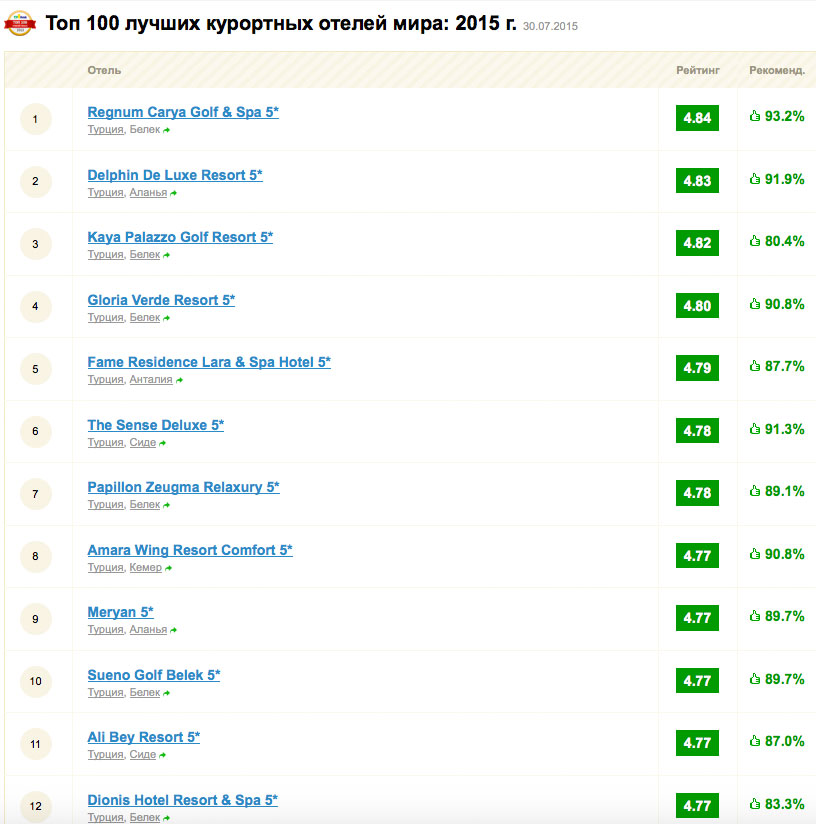Click the Турция link under Papillon Zeugma Relaxury
Screen dimensions: 816x824
point(106,504)
